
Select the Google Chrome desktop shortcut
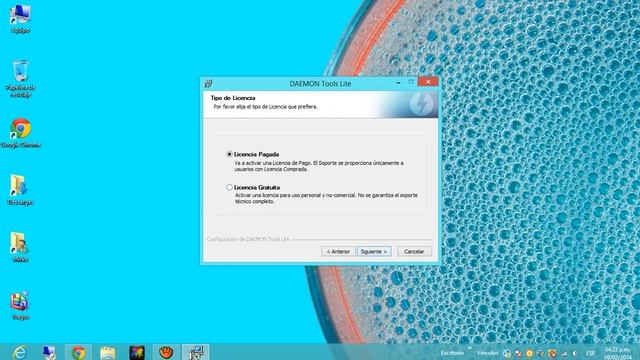click(x=20, y=133)
